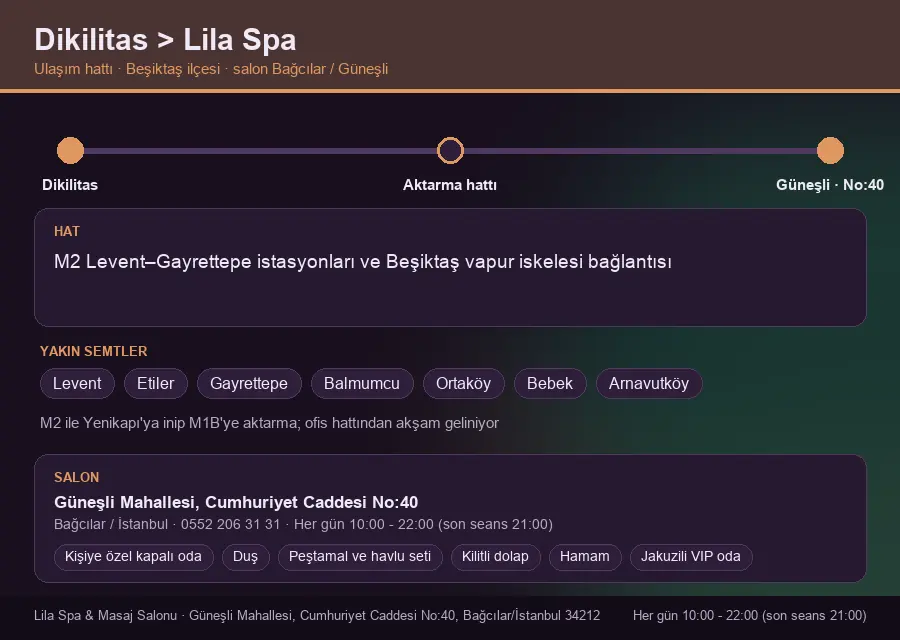900x640 pixels.
Task: Select the Levent neighborhood chip
Action: coord(77,383)
